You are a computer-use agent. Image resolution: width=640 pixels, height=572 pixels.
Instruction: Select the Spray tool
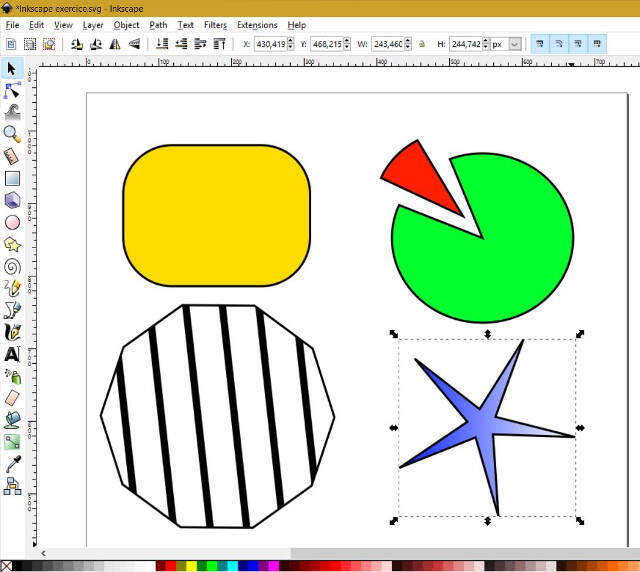click(x=12, y=376)
